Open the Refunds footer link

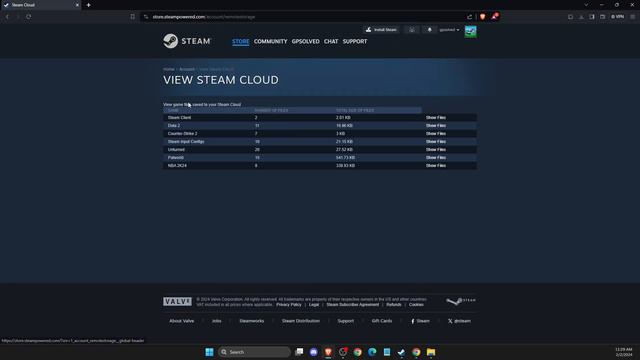[394, 304]
